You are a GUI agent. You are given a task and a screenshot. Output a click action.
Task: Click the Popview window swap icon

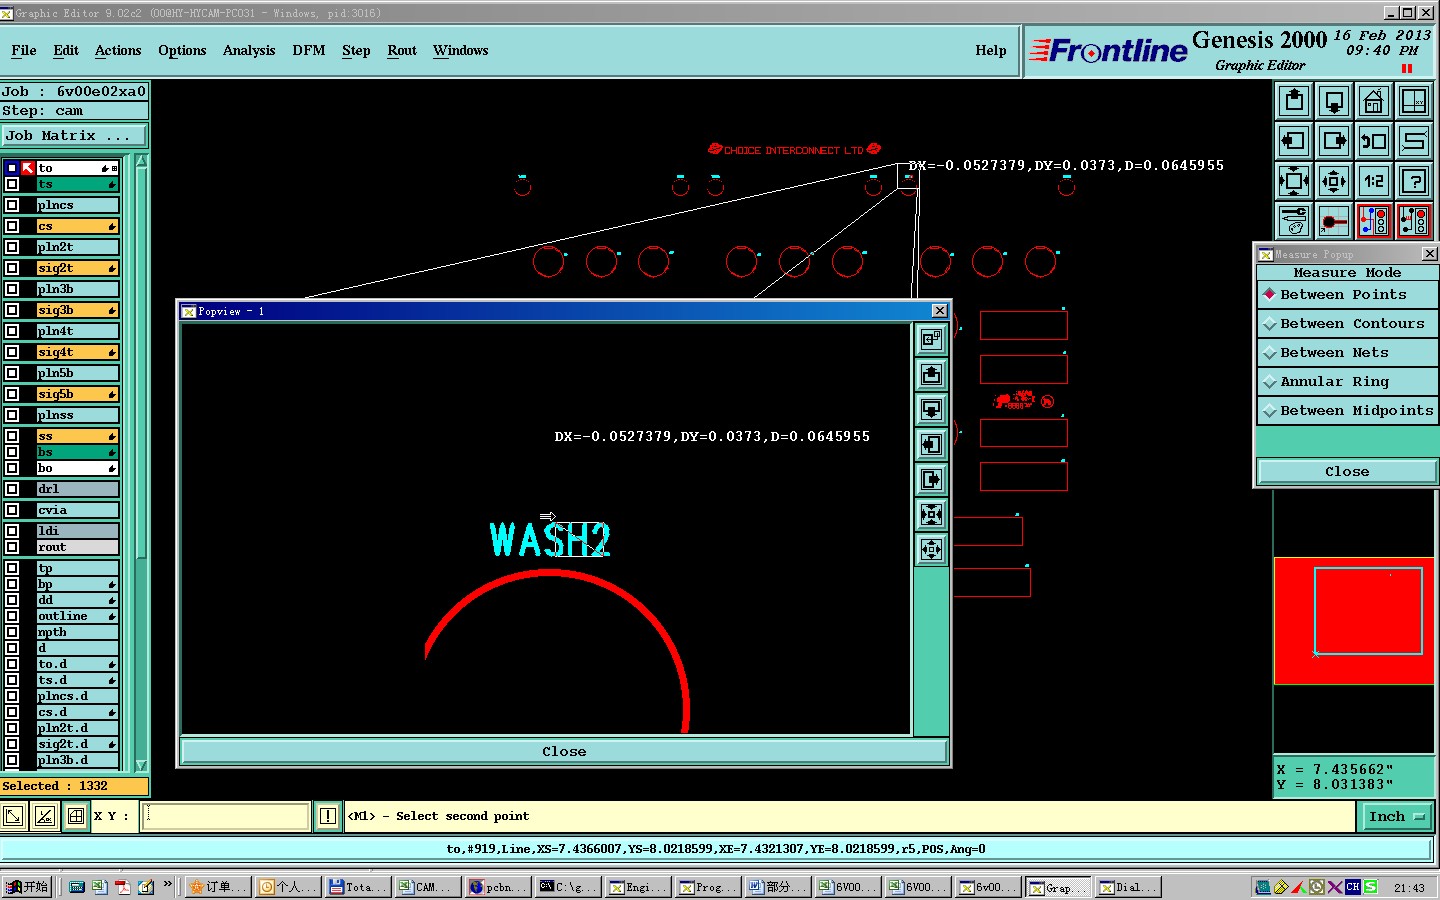tap(931, 340)
